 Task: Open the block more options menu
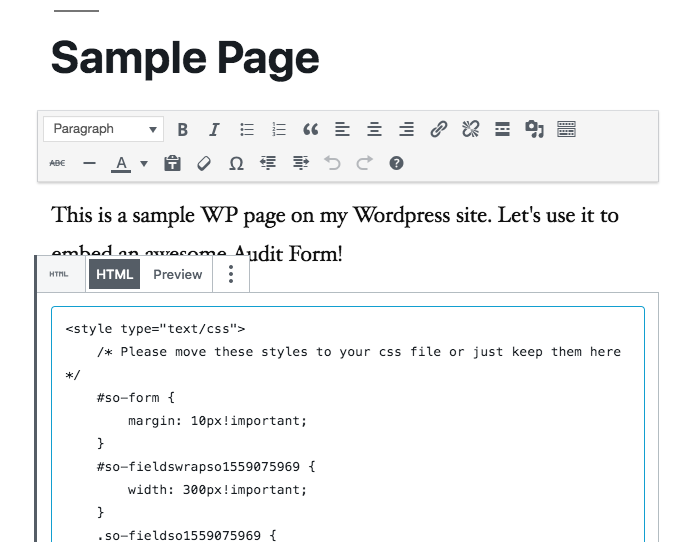click(231, 274)
